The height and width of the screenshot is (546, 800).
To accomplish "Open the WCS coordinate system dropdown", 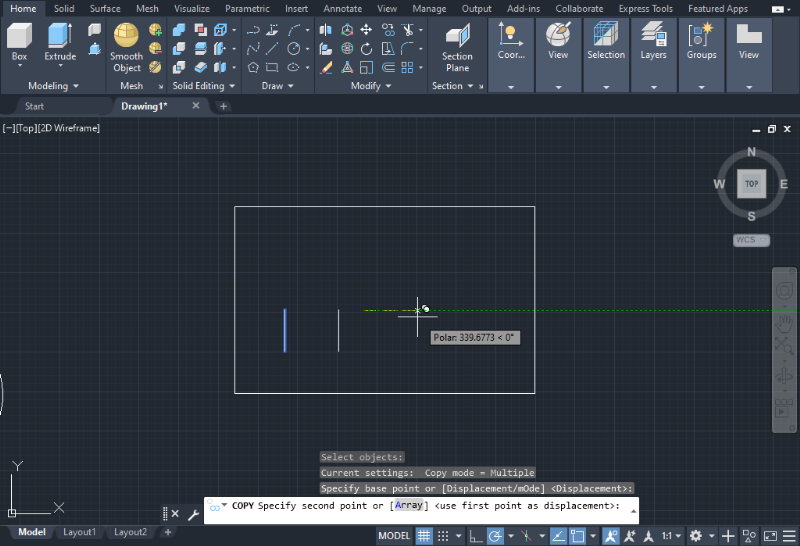I will [751, 240].
